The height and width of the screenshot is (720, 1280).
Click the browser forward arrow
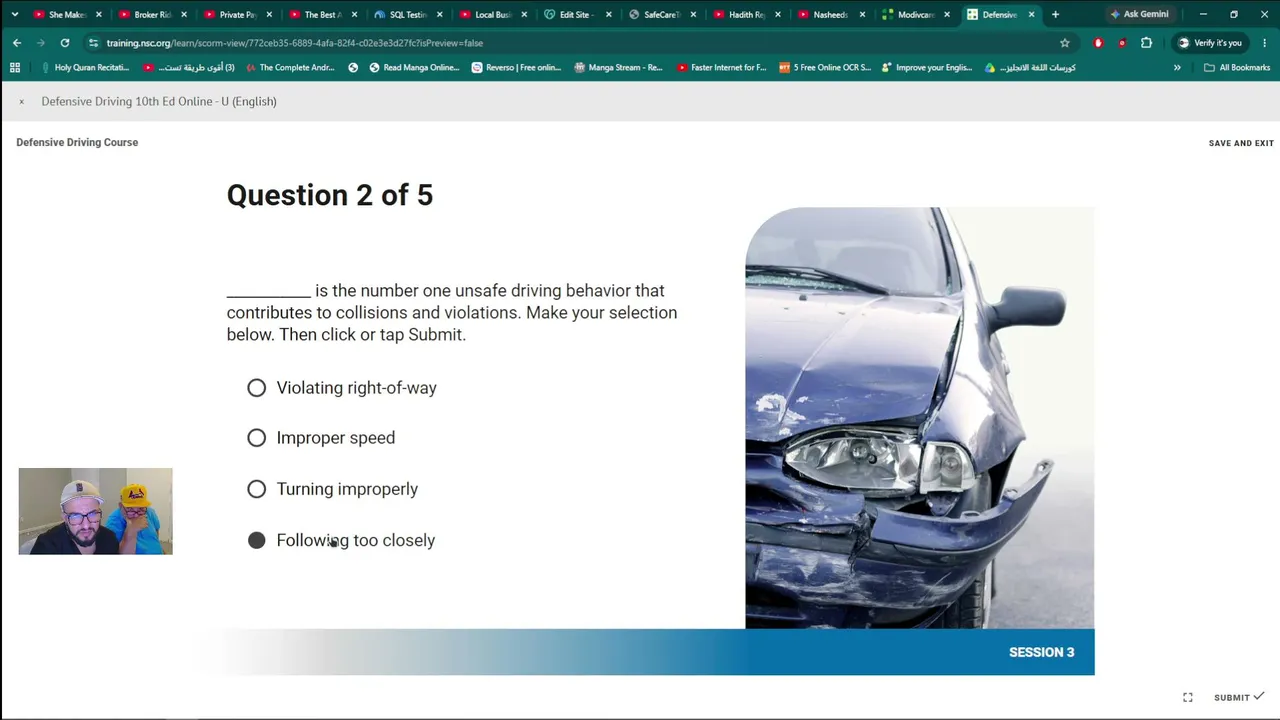coord(40,43)
